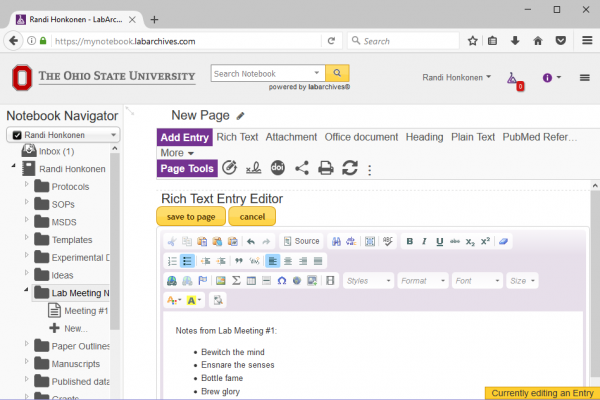Insert a special character with omega icon
This screenshot has height=400, width=600.
(282, 281)
